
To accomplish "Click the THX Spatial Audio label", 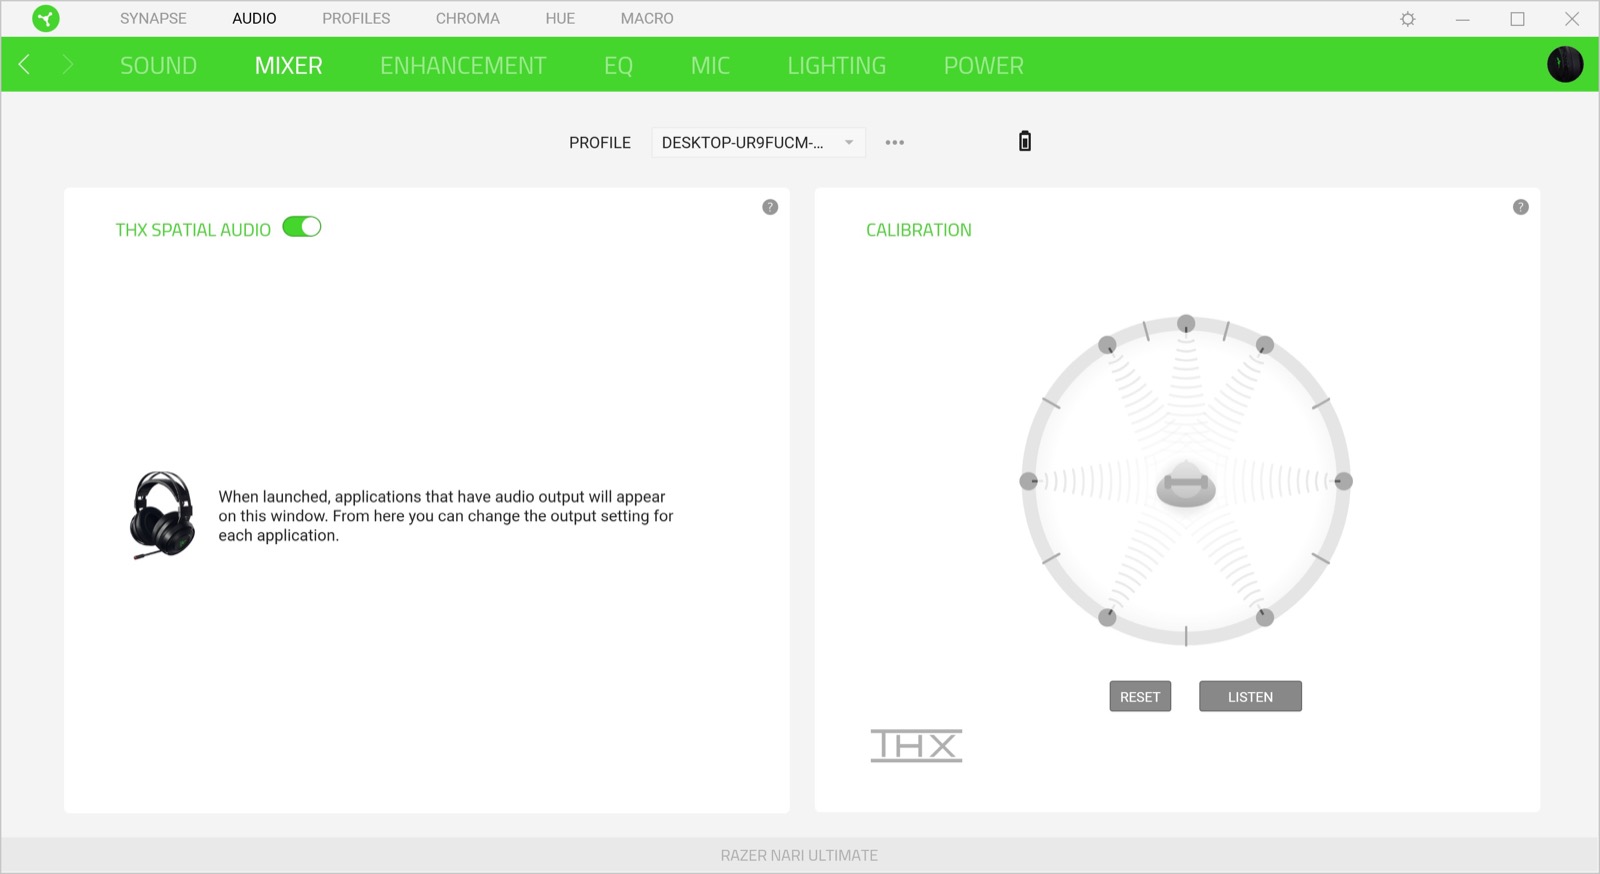I will click(x=193, y=230).
